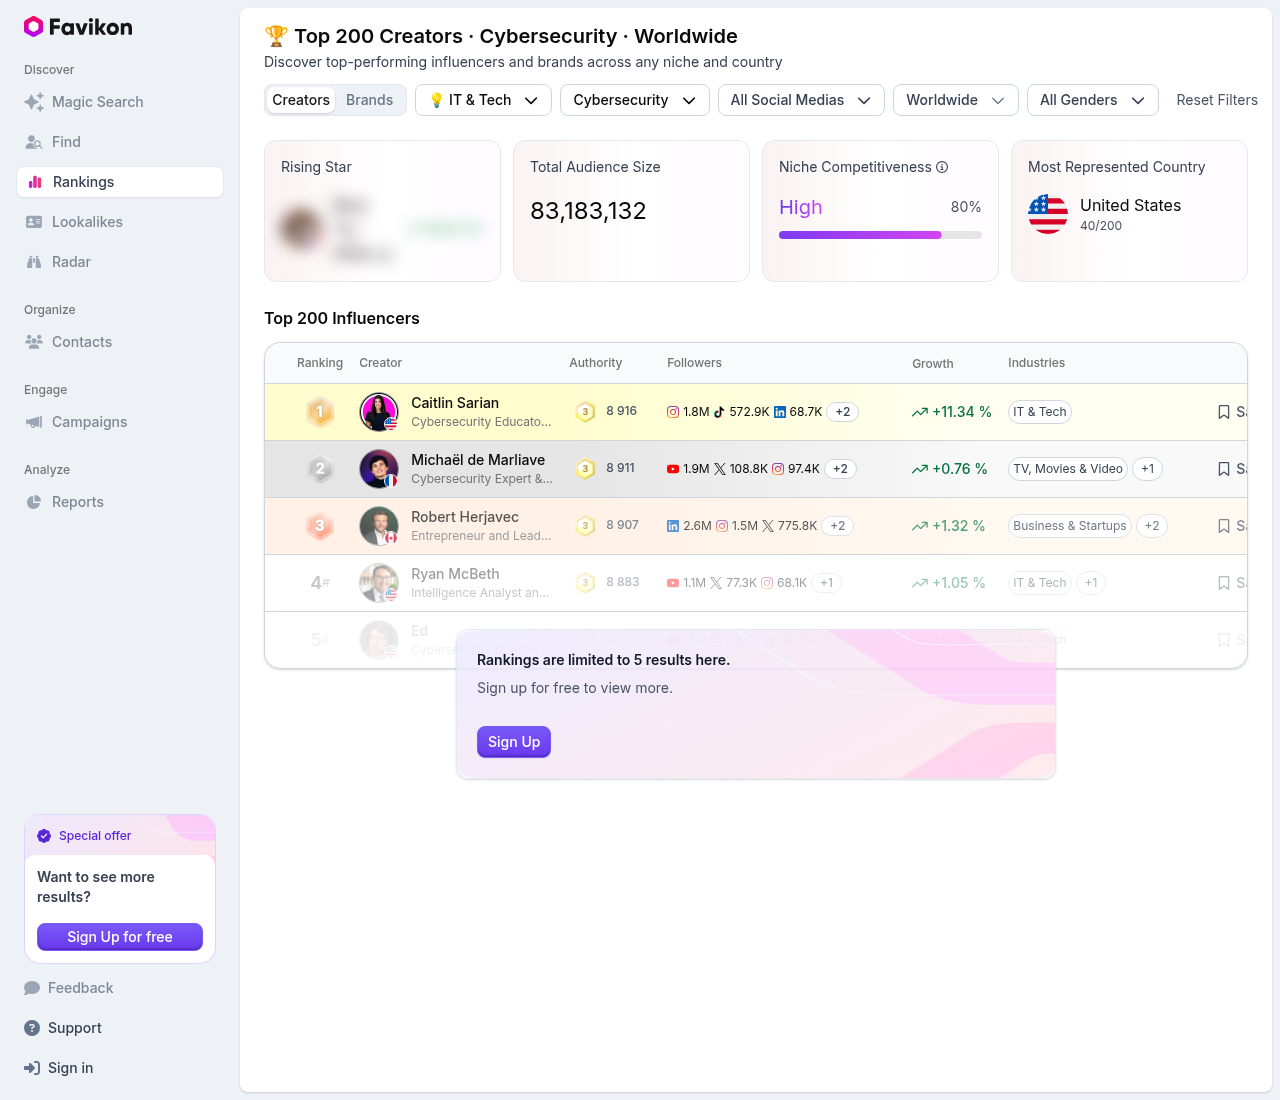The width and height of the screenshot is (1280, 1100).
Task: Open the Cybersecurity niche dropdown
Action: pos(634,100)
